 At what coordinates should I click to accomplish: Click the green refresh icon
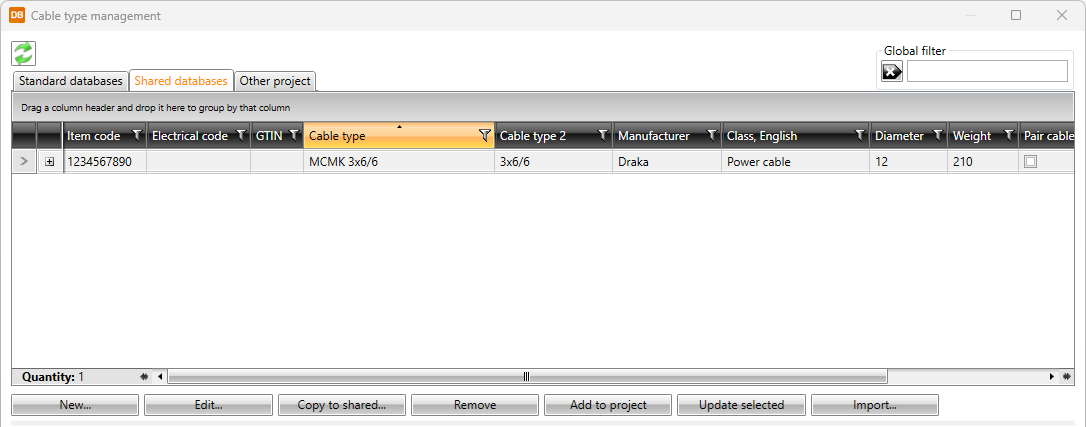click(23, 53)
